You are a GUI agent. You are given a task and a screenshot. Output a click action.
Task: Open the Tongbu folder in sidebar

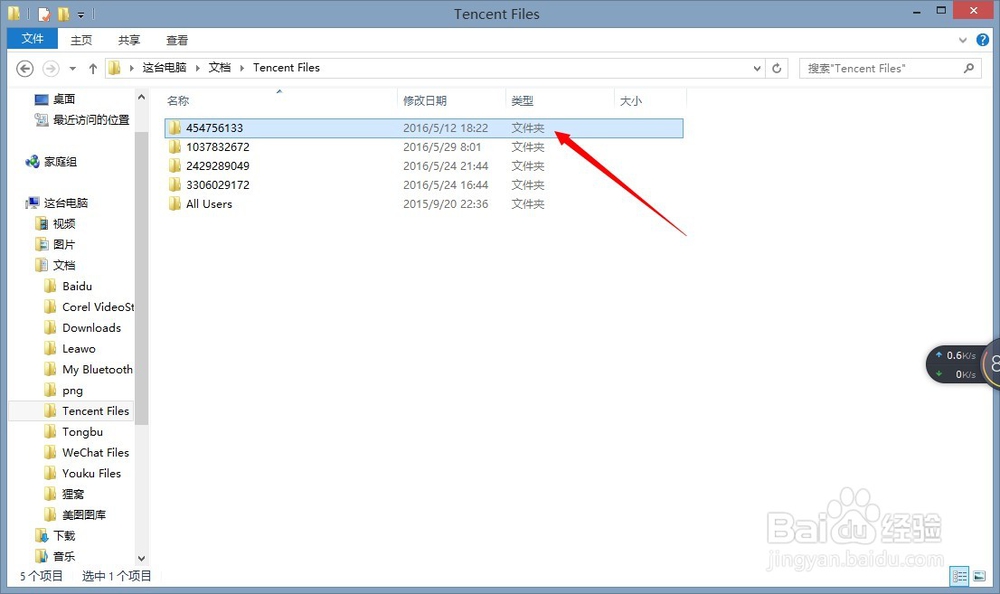click(x=82, y=432)
